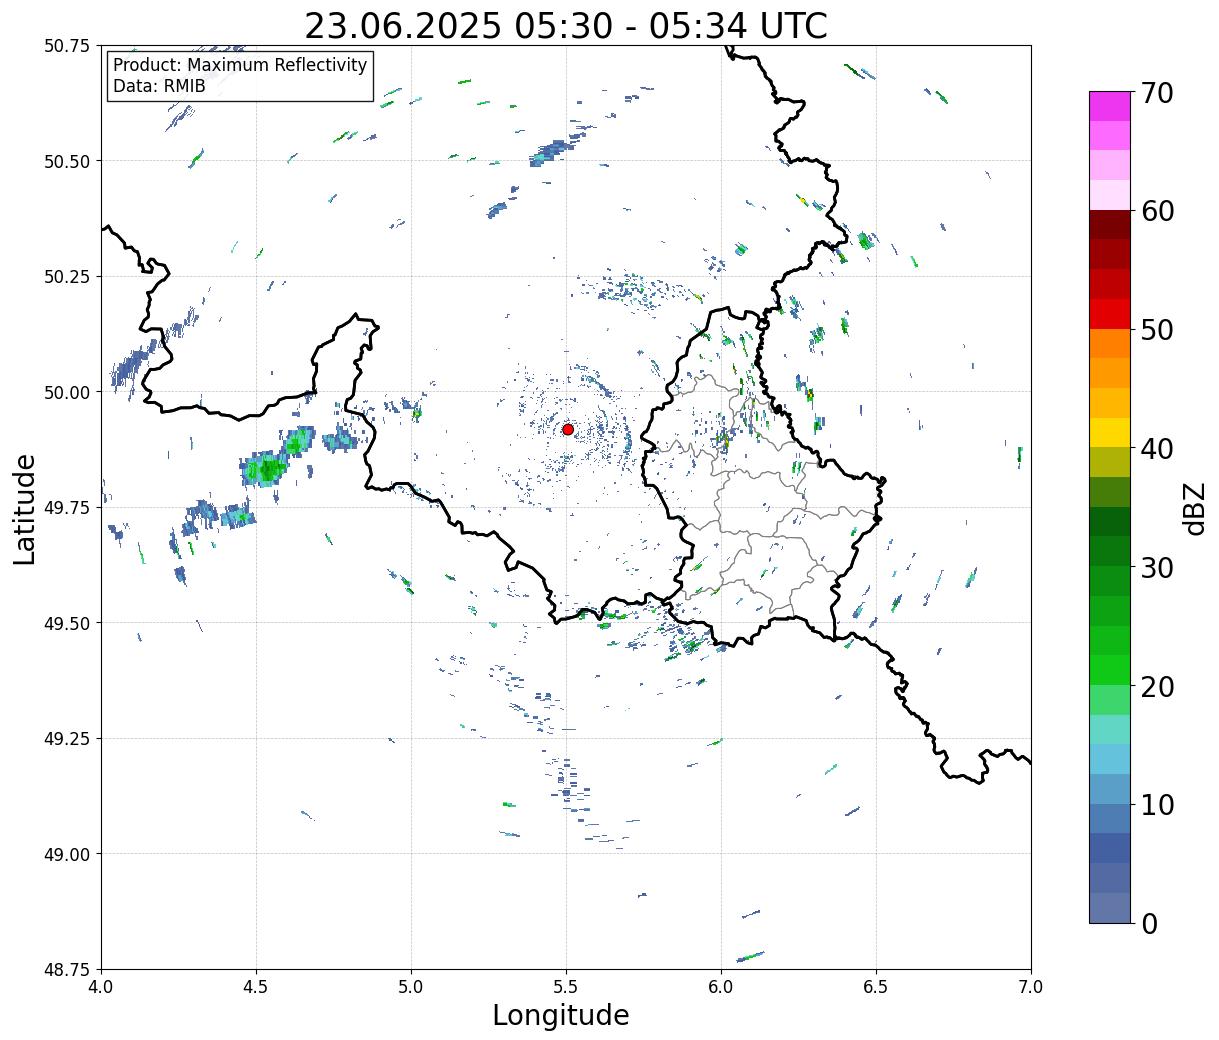This screenshot has height=1040, width=1219.
Task: Pick the magenta top colorbar swatch
Action: pyautogui.click(x=1110, y=106)
